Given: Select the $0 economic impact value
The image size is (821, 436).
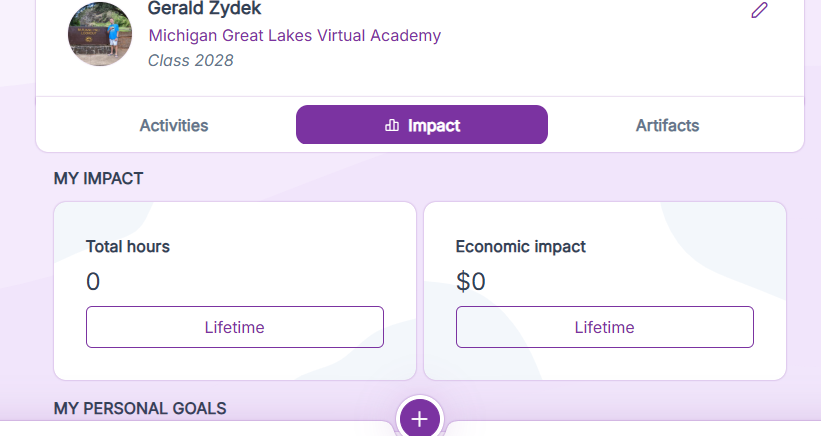Looking at the screenshot, I should click(x=471, y=282).
